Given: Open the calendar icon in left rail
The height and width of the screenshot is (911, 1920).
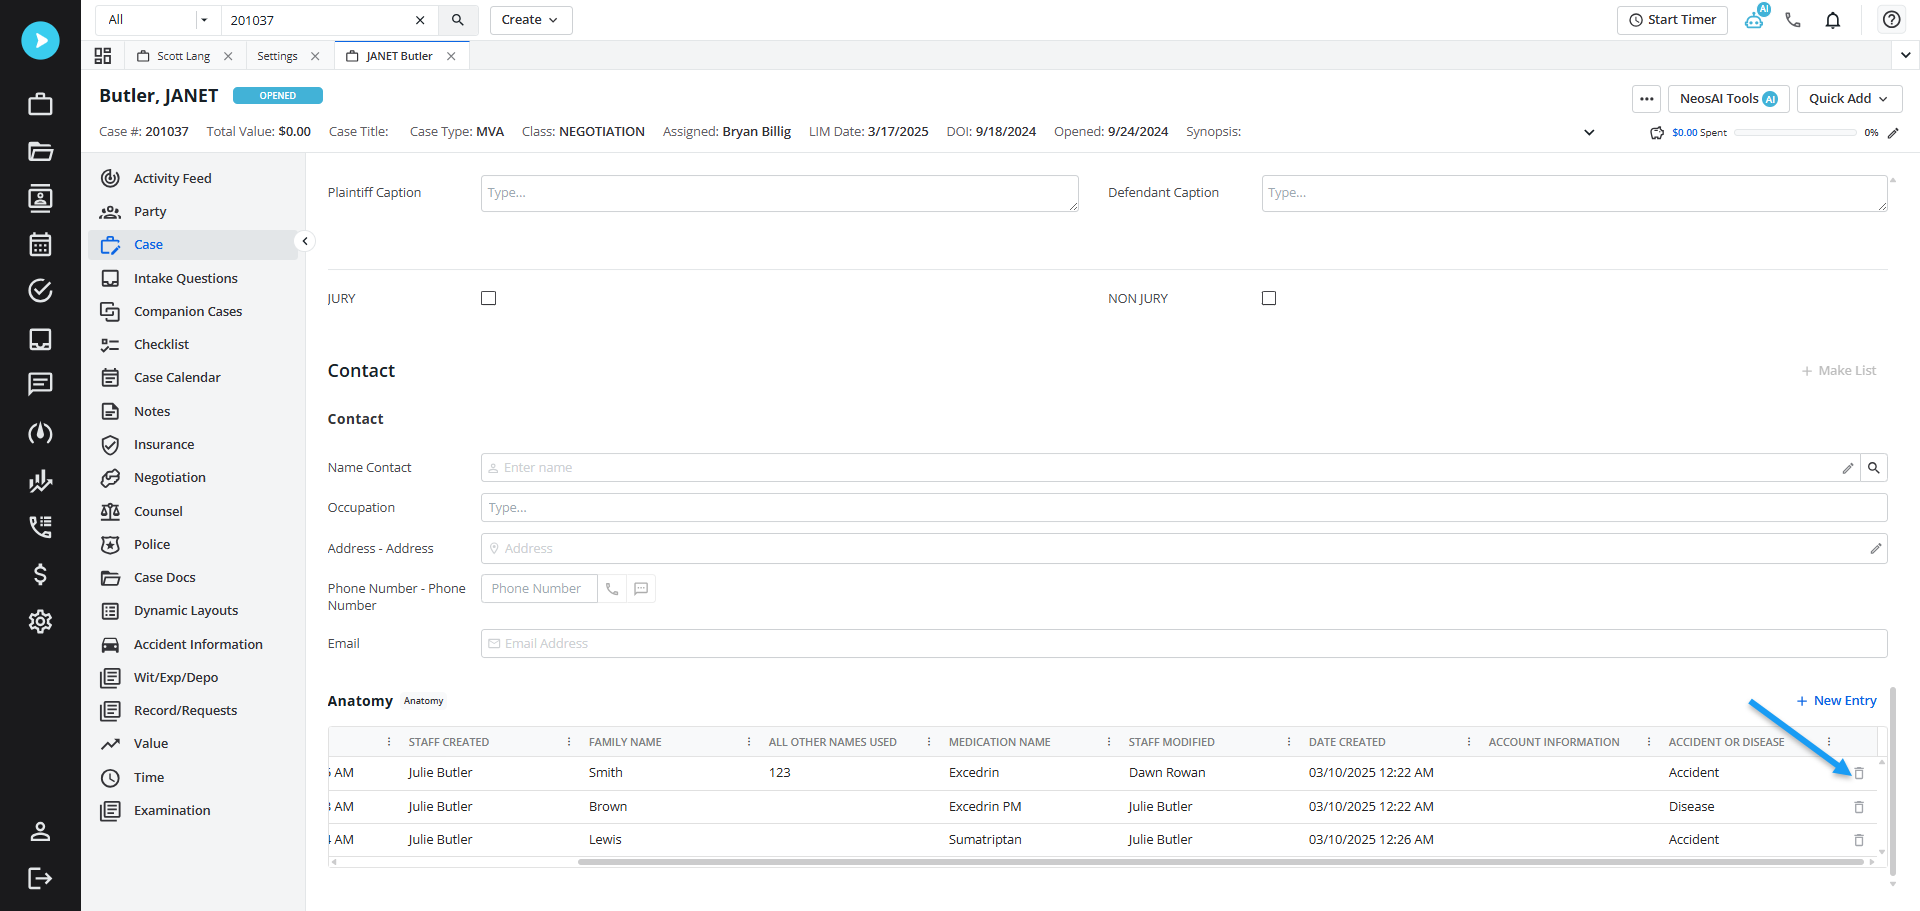Looking at the screenshot, I should [40, 244].
